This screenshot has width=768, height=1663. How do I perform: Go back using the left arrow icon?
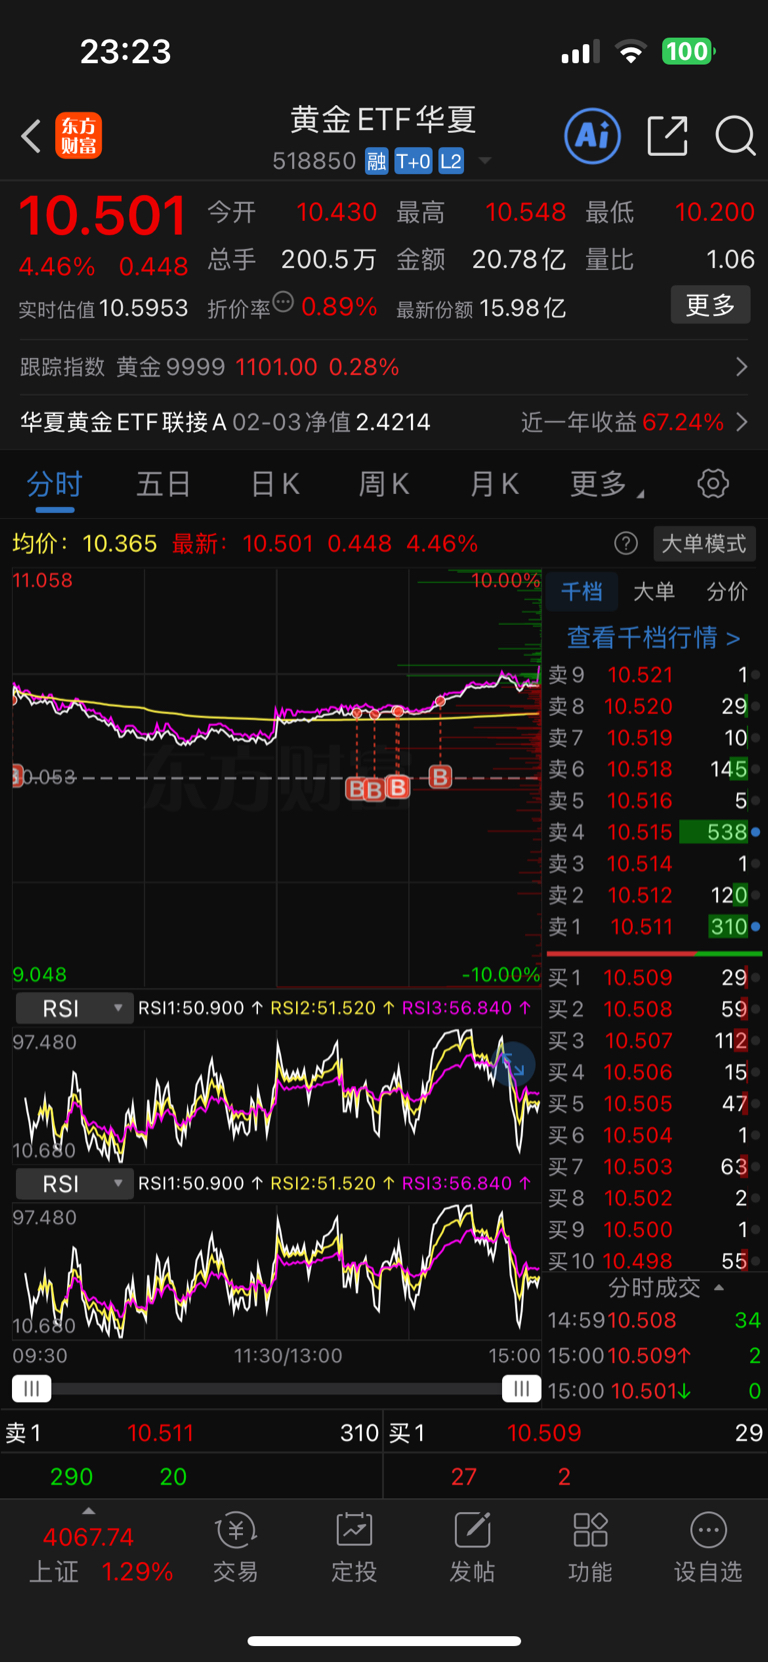tap(31, 136)
